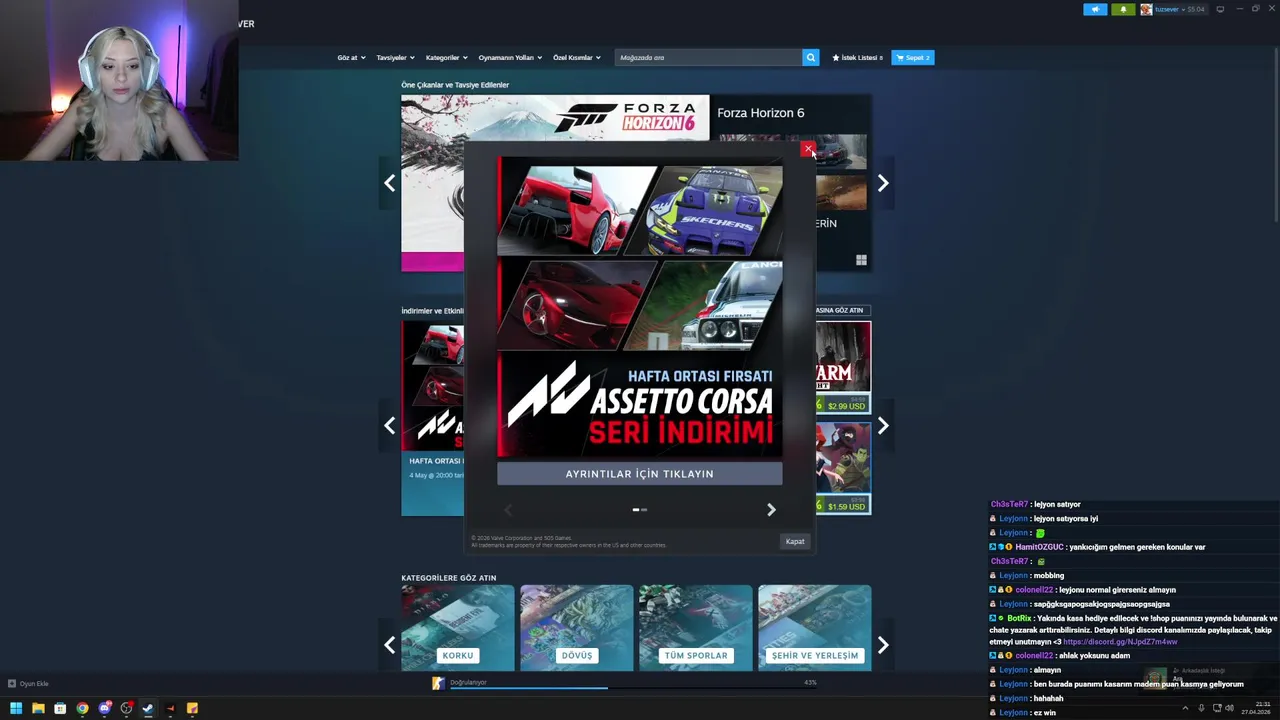Previous item in featured carousel left arrow
This screenshot has width=1280, height=720.
point(390,183)
